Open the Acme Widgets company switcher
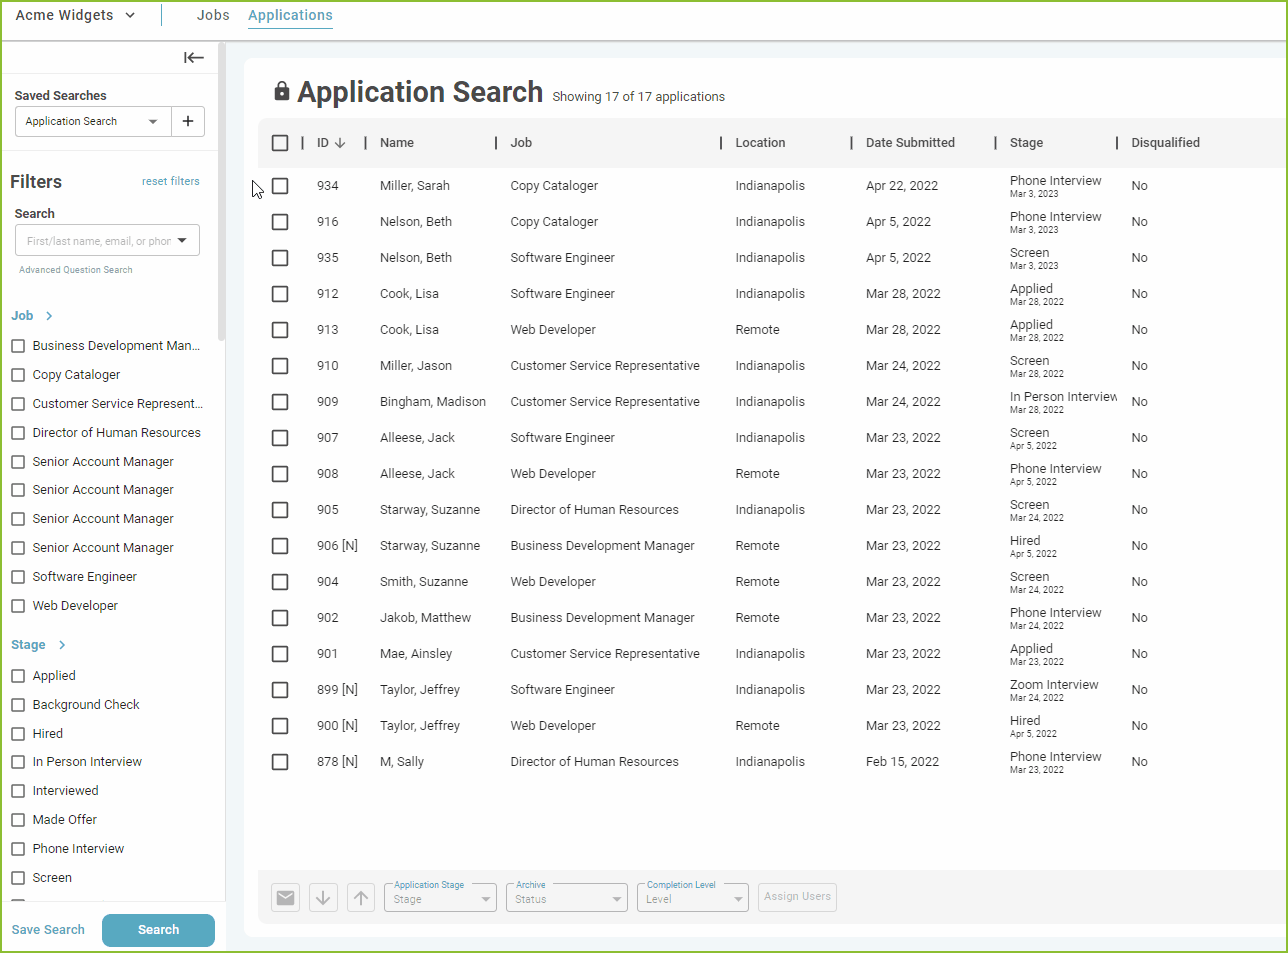Viewport: 1288px width, 953px height. [x=75, y=15]
